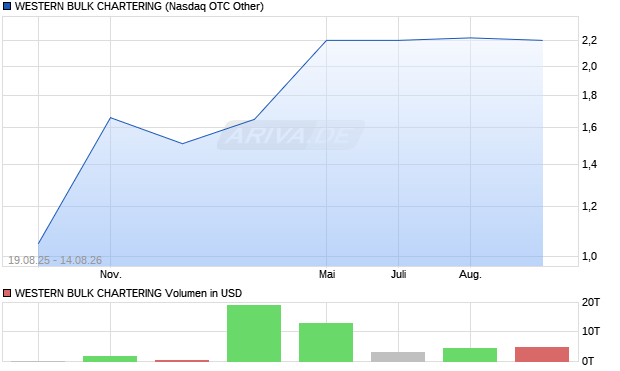The height and width of the screenshot is (371, 620).
Task: Click the 2,0 price axis value
Action: coord(589,66)
